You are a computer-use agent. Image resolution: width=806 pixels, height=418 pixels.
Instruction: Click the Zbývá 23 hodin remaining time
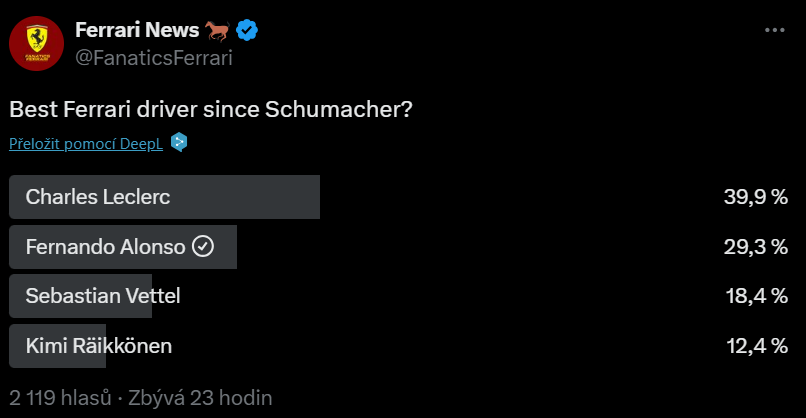coord(200,398)
